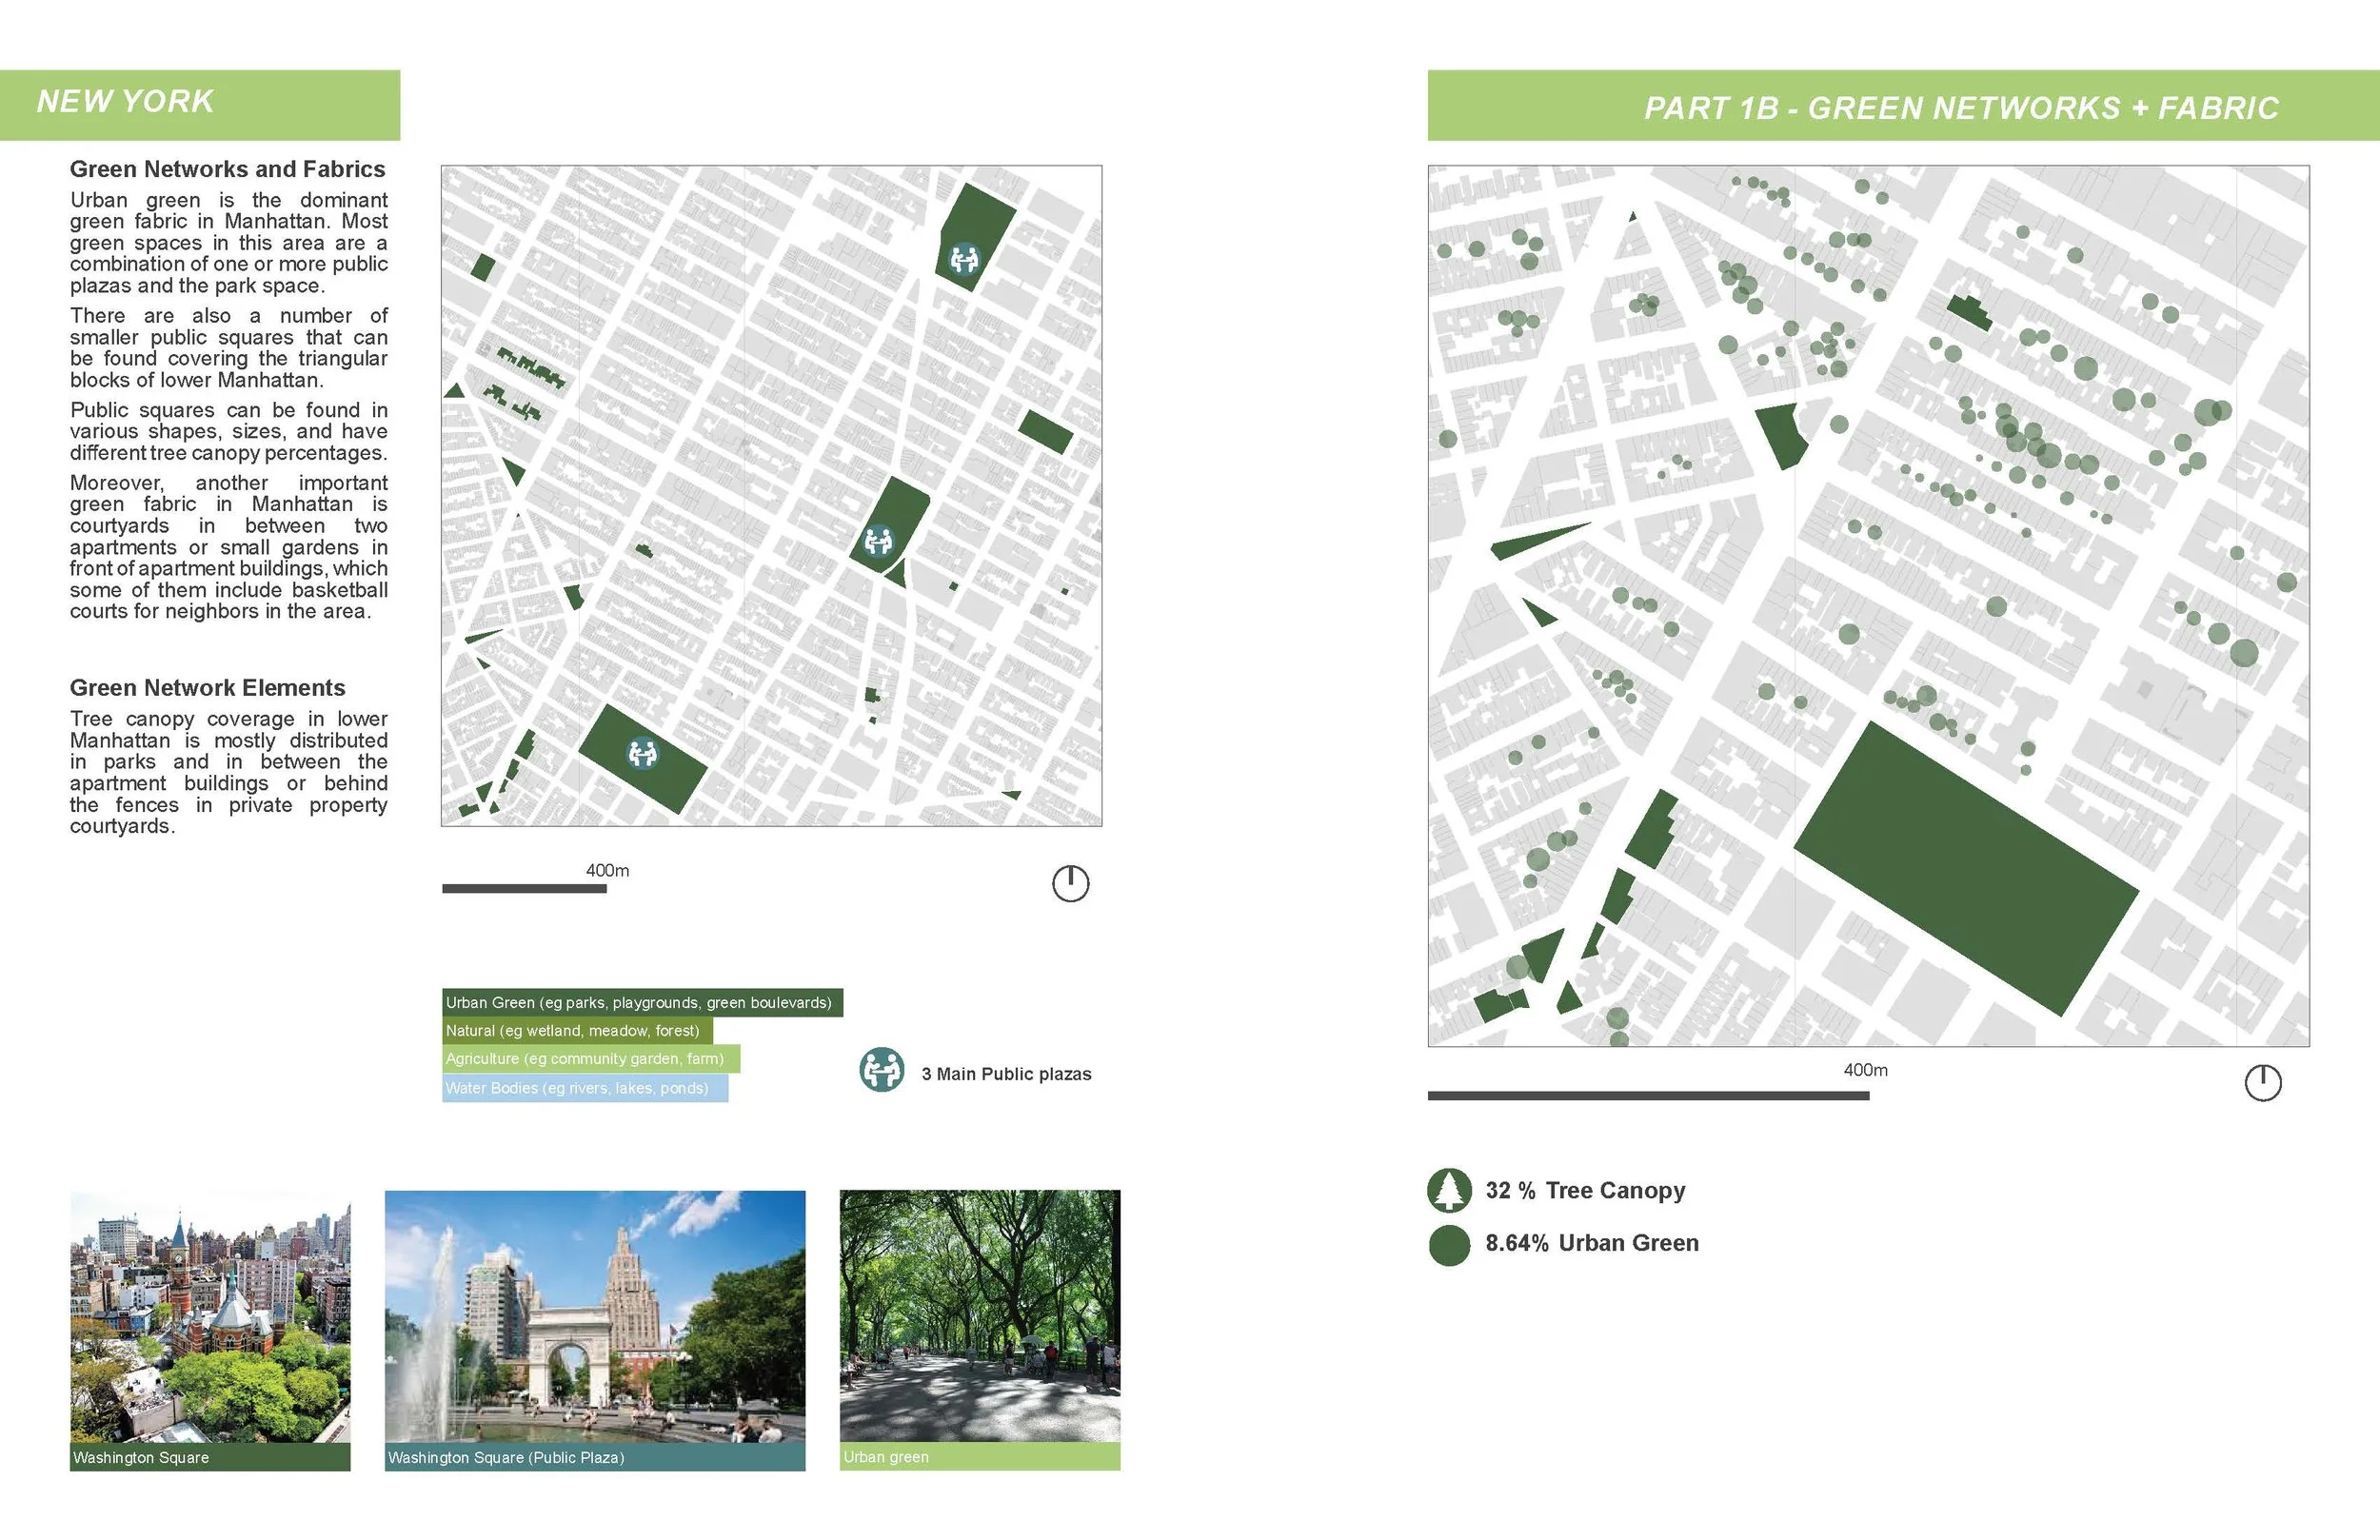
Task: Click the tree canopy pine tree icon
Action: [1449, 1190]
